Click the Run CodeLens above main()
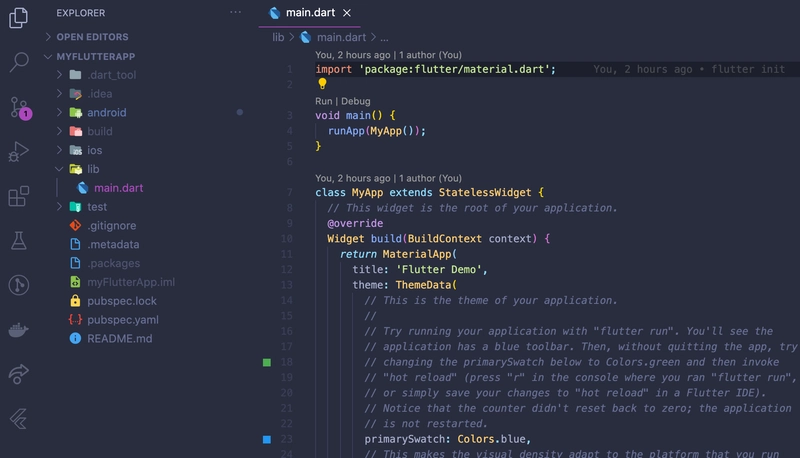The width and height of the screenshot is (800, 458). click(x=323, y=101)
